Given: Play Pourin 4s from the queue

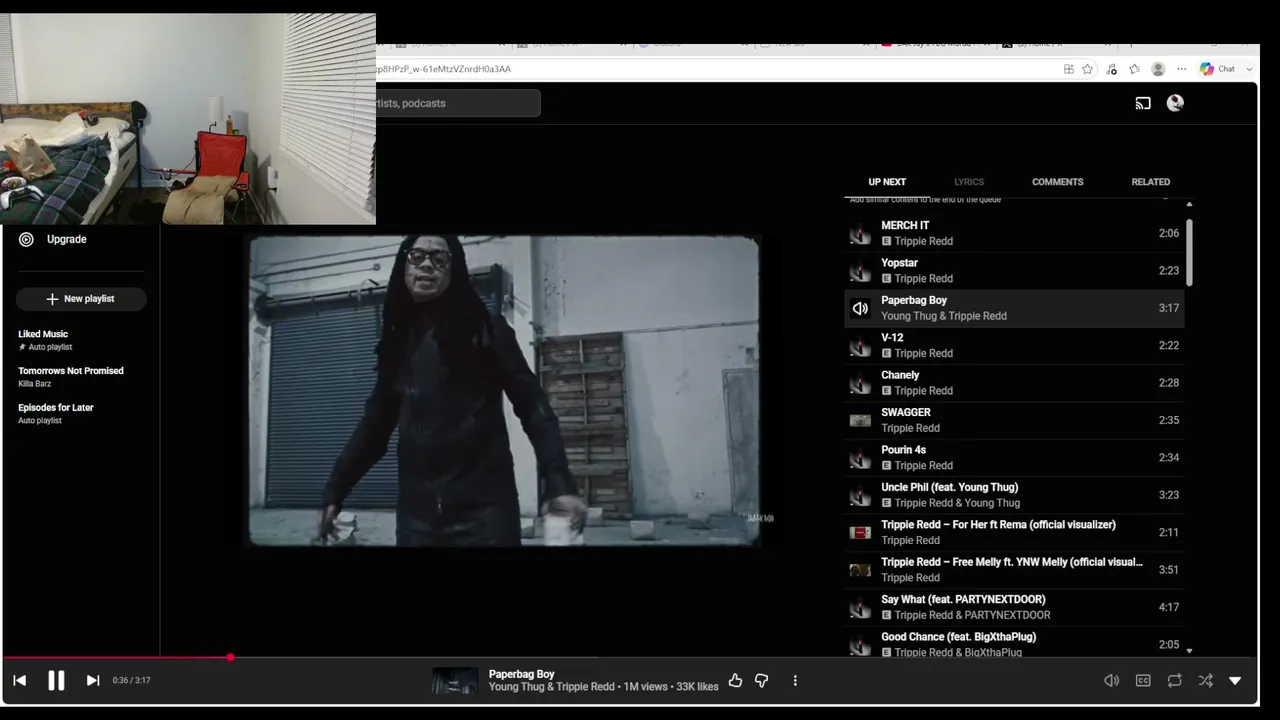Looking at the screenshot, I should point(1014,458).
